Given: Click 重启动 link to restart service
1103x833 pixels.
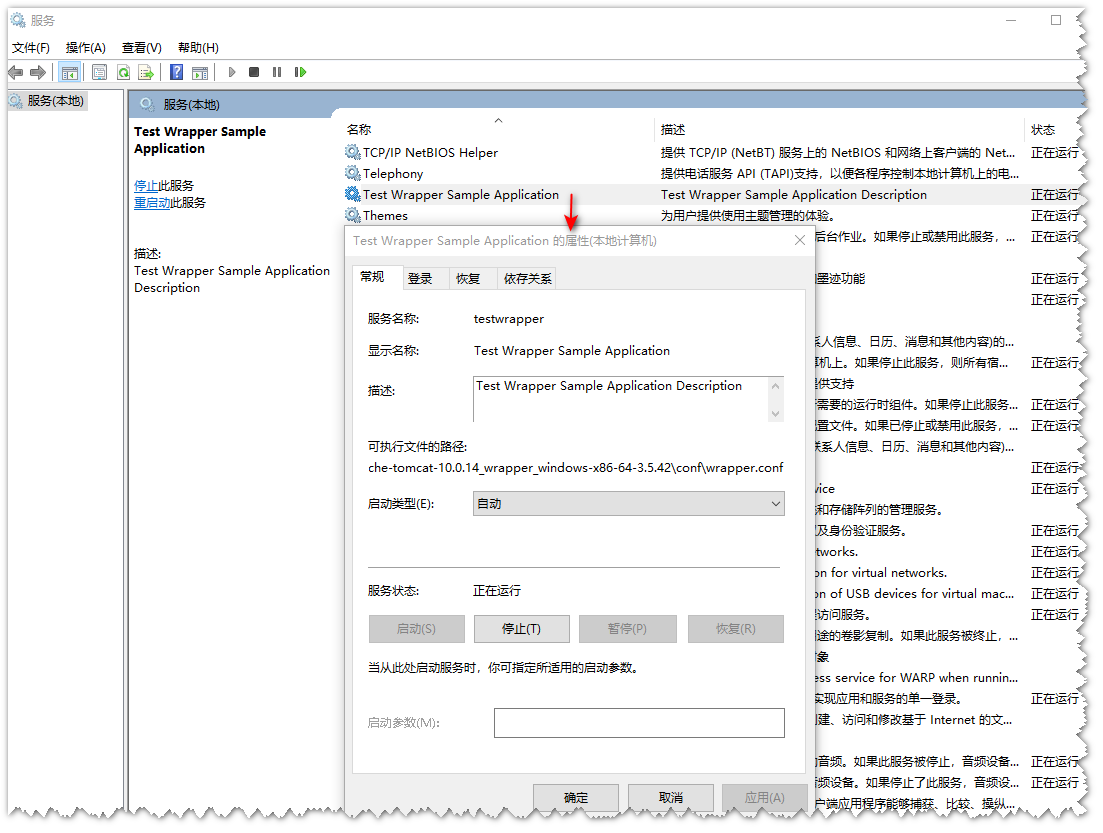Looking at the screenshot, I should (152, 203).
